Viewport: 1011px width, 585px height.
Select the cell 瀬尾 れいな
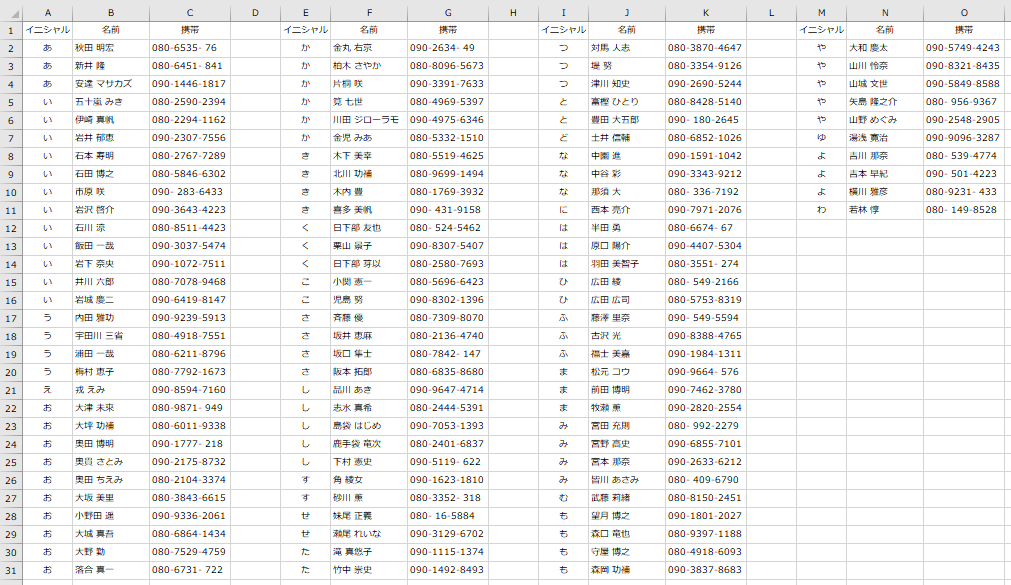click(x=369, y=534)
